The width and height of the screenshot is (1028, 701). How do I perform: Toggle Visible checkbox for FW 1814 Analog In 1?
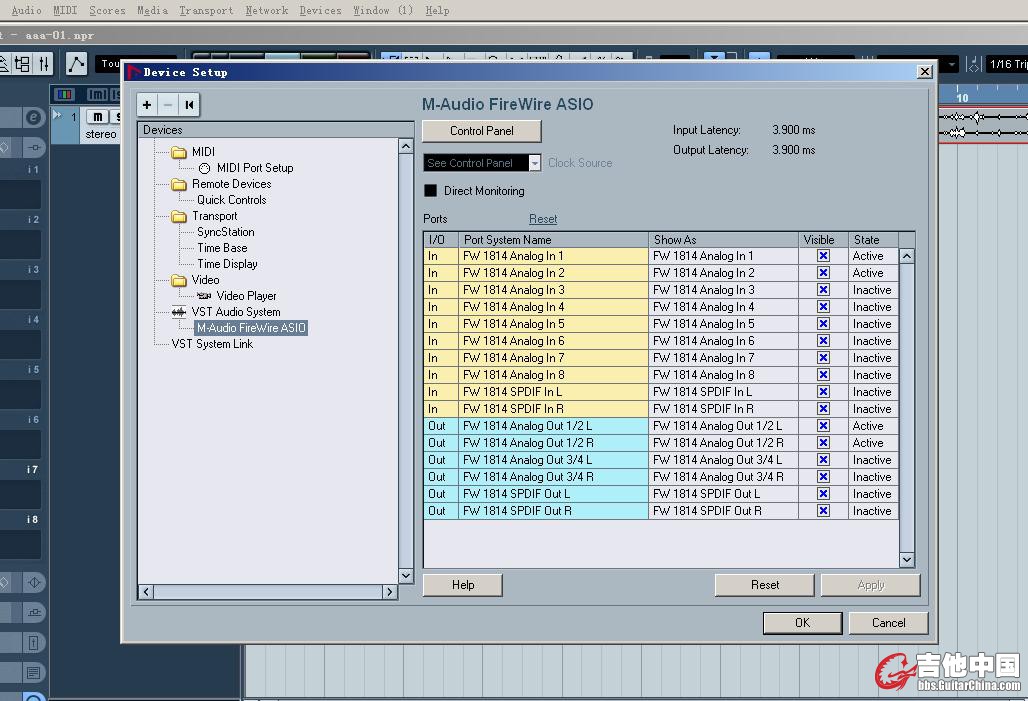coord(823,256)
